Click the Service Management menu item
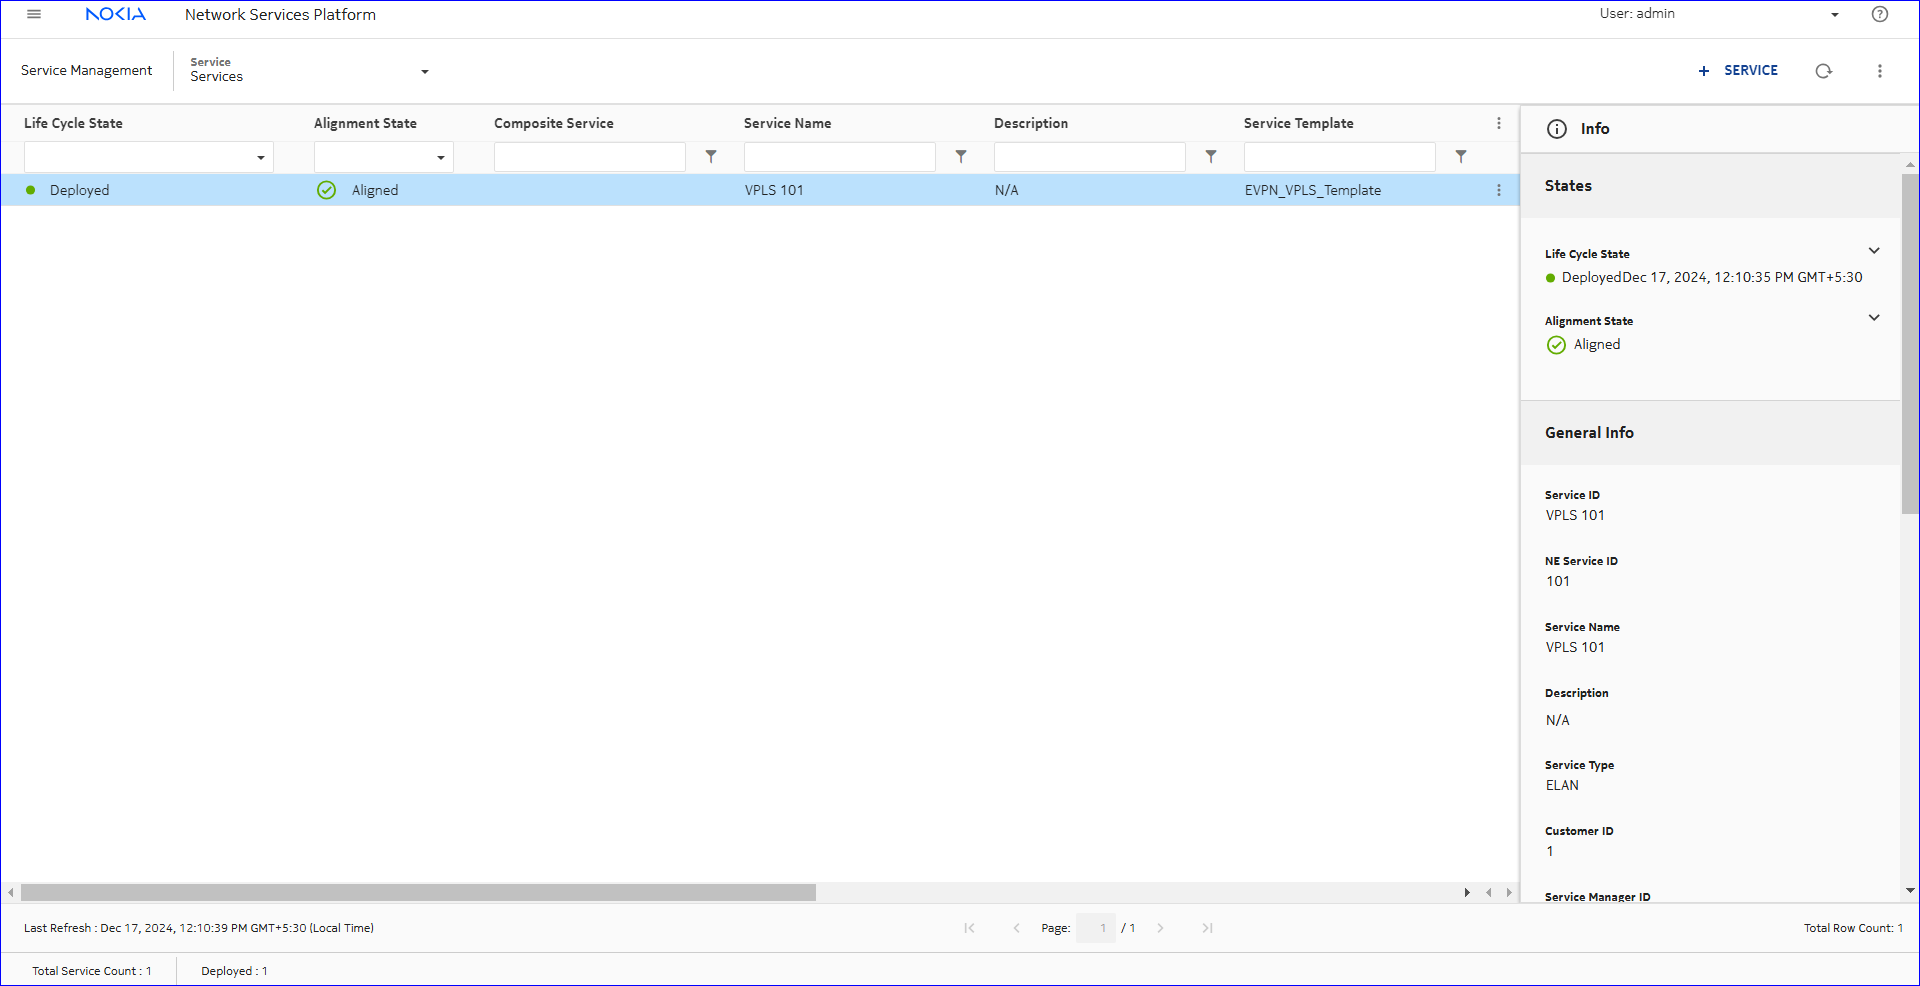Viewport: 1920px width, 986px height. pos(86,70)
